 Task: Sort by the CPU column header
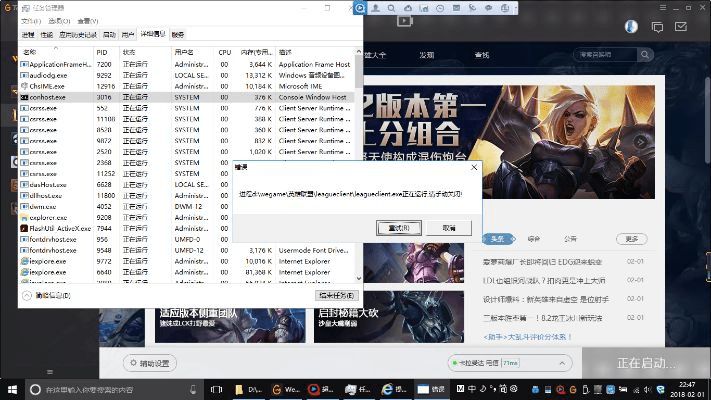224,52
